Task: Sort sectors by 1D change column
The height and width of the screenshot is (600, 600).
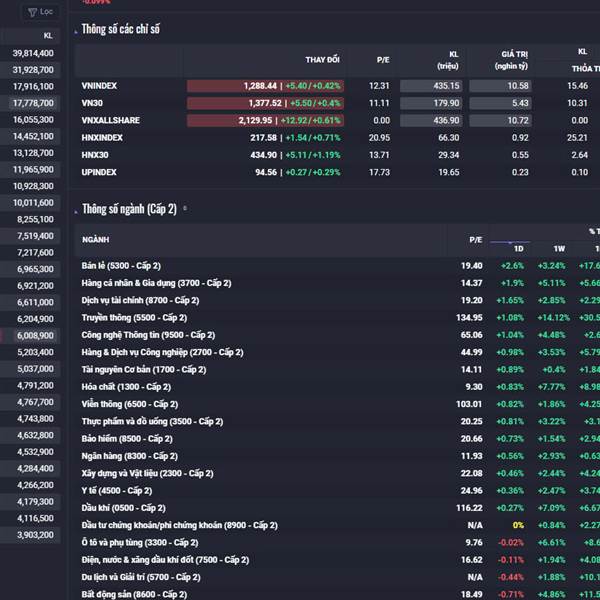Action: pos(518,249)
